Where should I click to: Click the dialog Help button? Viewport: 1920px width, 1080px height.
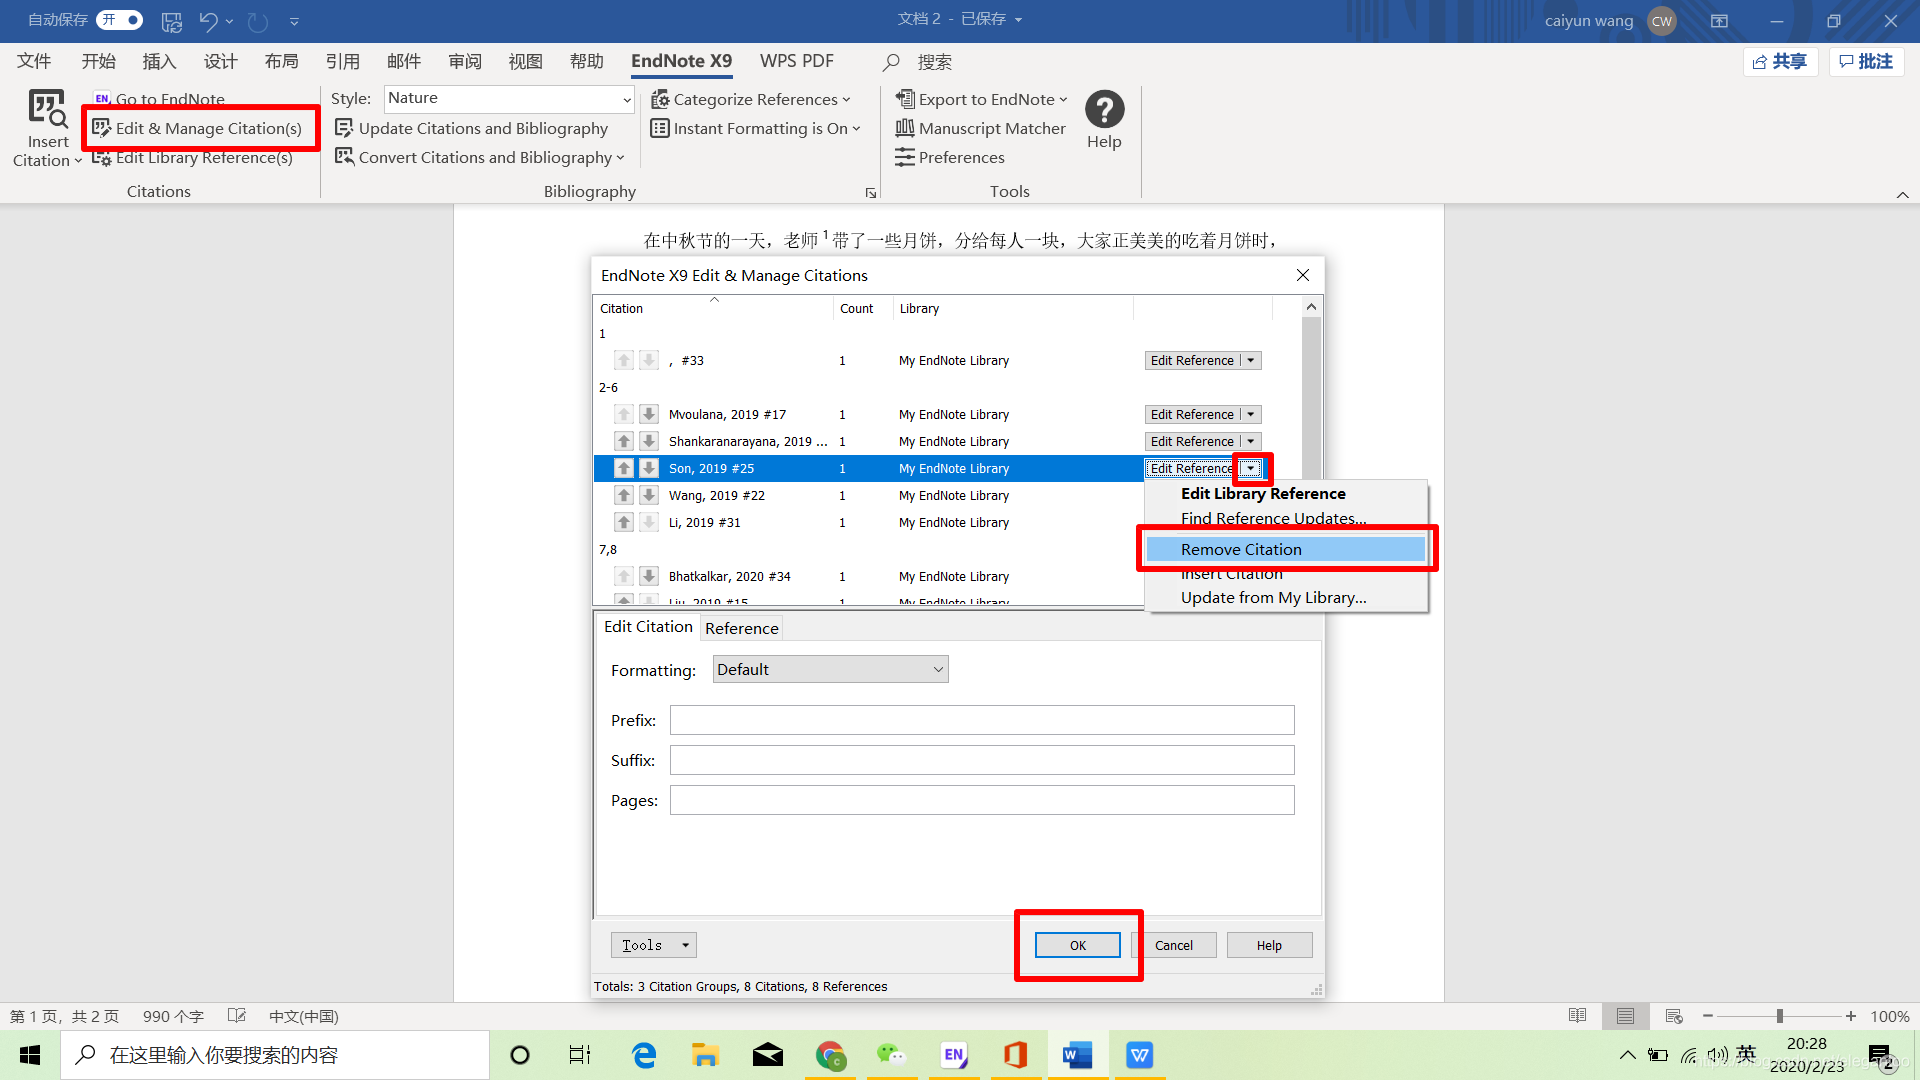[x=1269, y=945]
